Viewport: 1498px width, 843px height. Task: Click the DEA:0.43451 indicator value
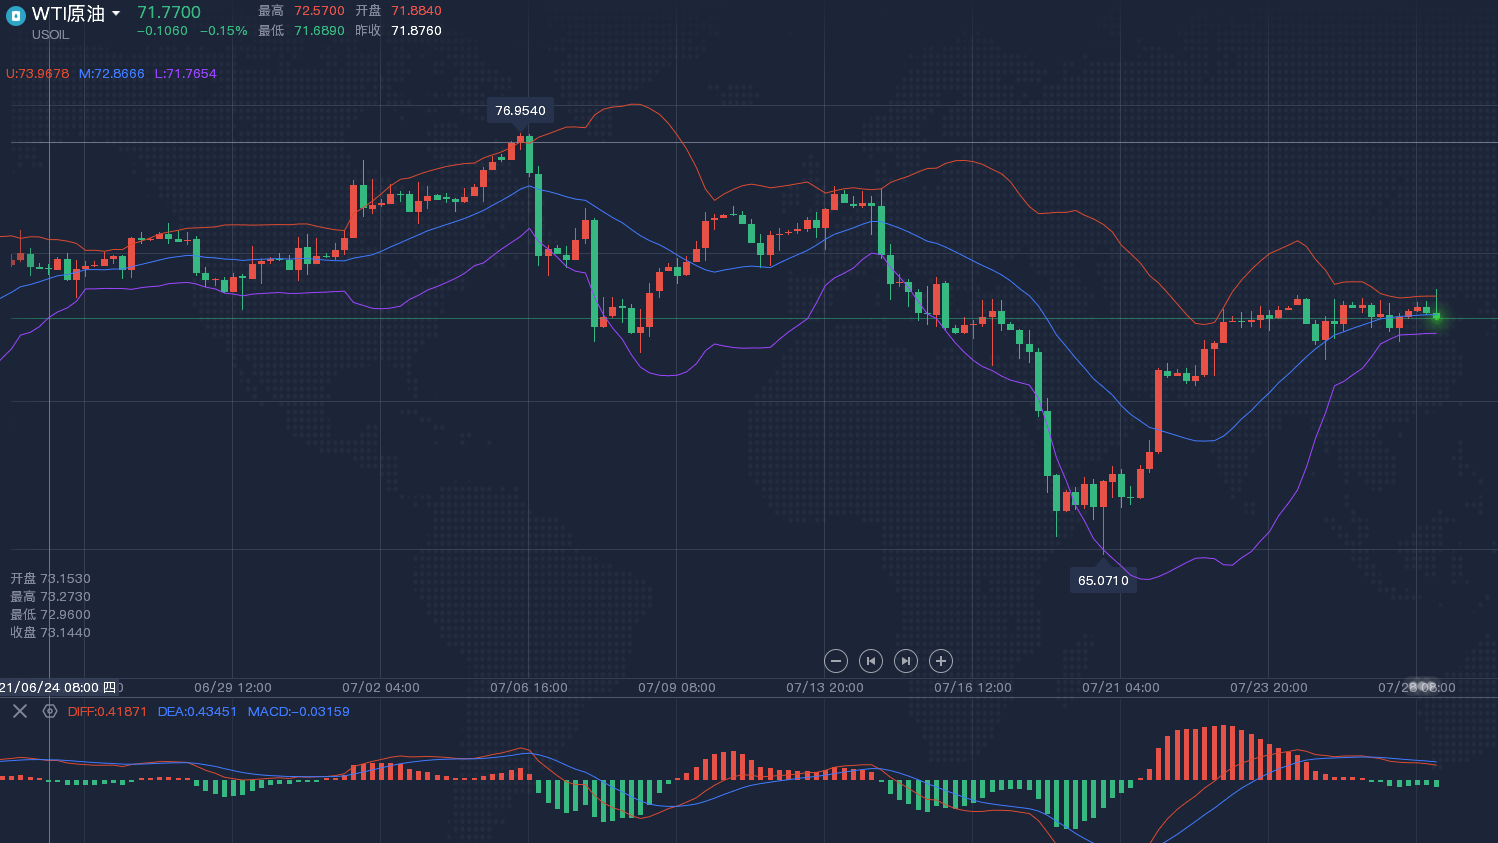(197, 712)
